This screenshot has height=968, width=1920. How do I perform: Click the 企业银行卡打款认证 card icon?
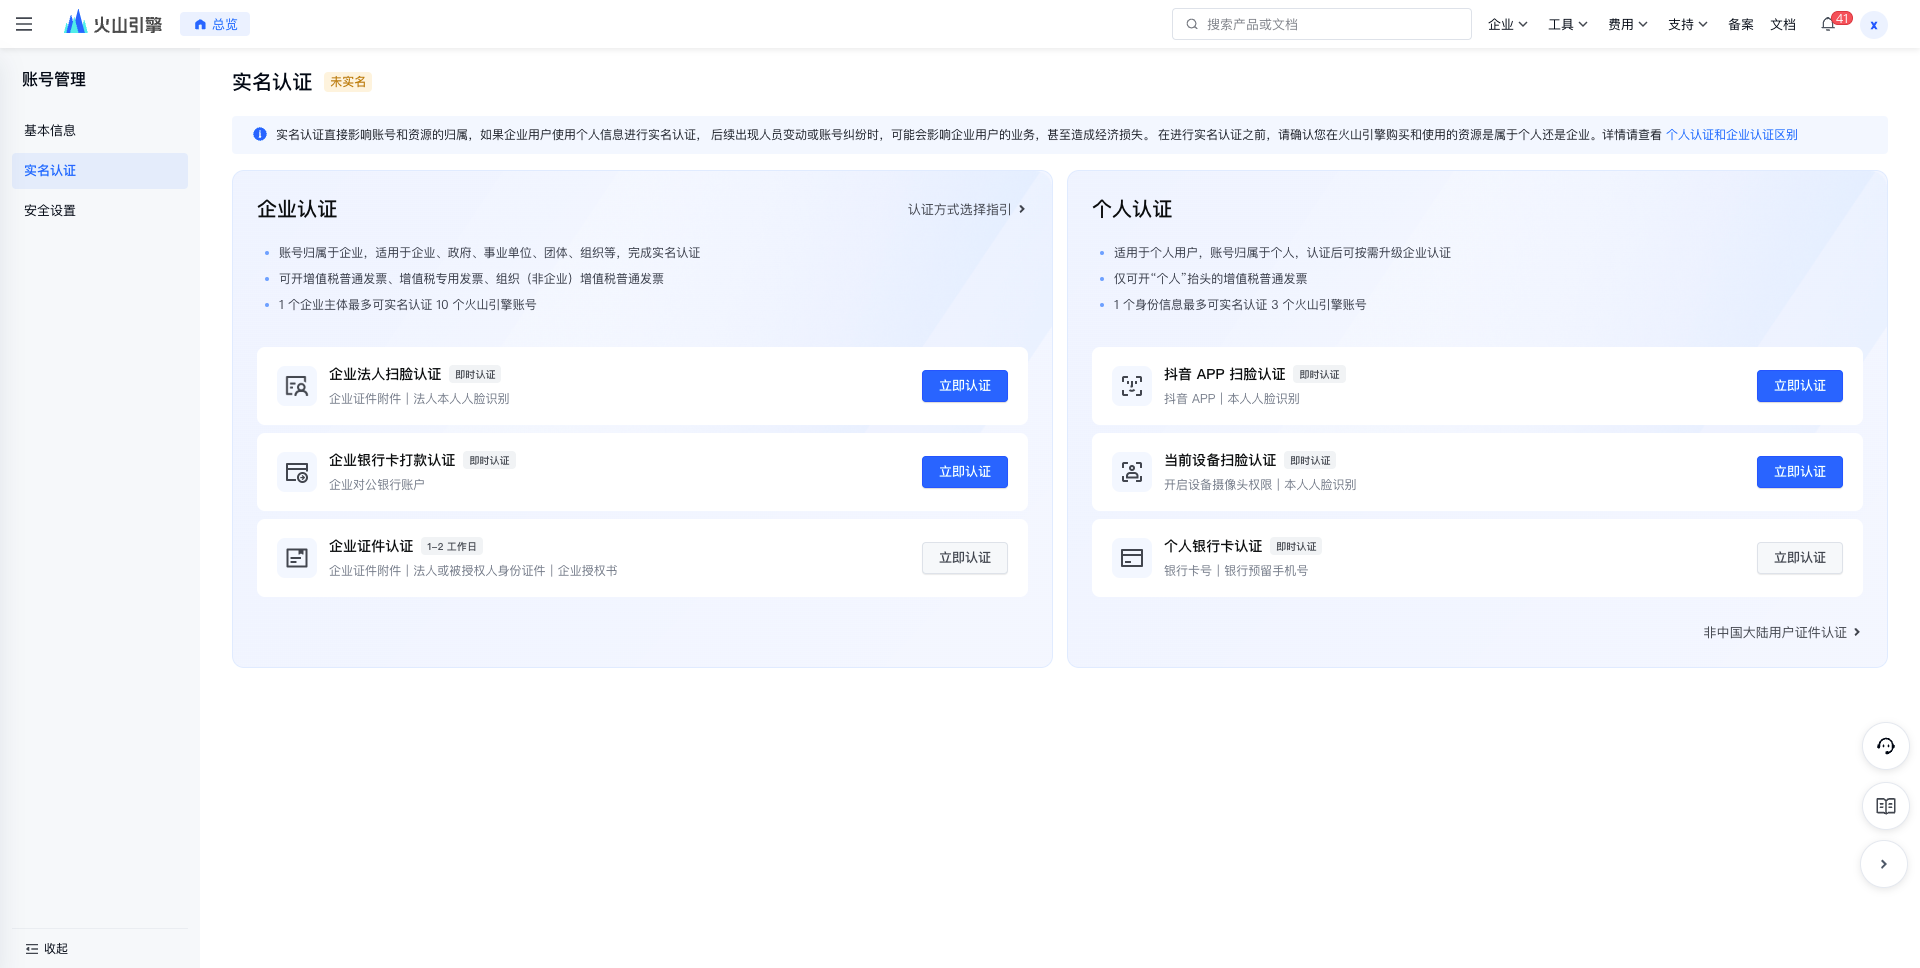click(297, 472)
